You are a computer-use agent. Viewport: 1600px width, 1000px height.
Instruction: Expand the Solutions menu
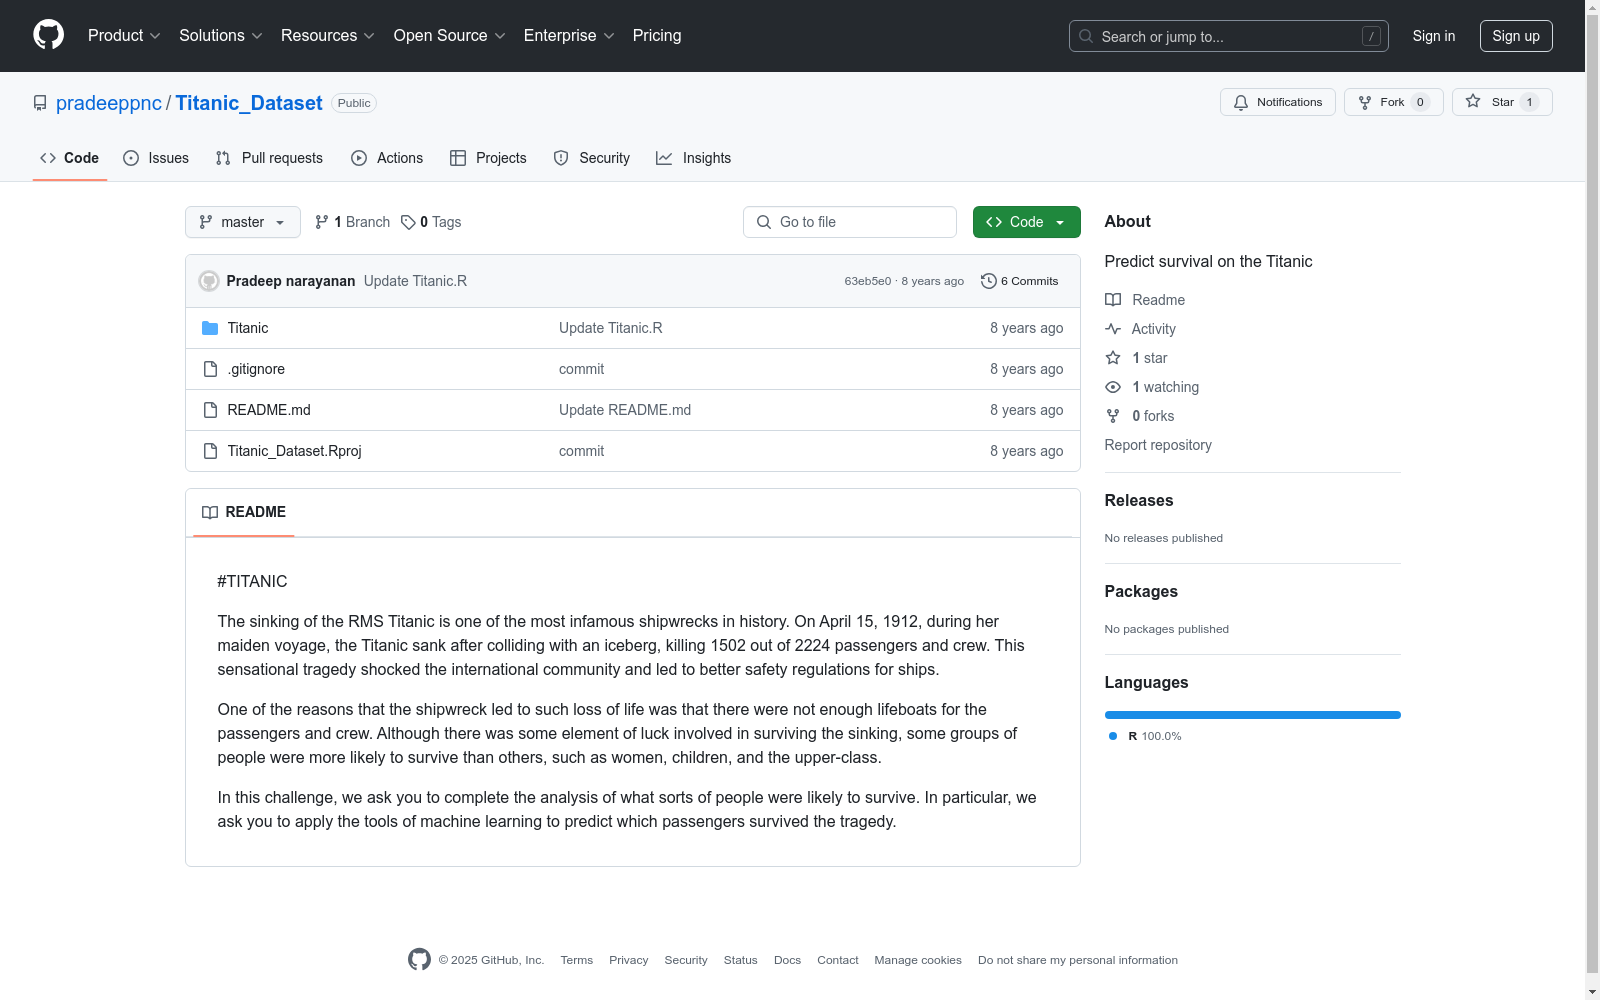coord(221,36)
